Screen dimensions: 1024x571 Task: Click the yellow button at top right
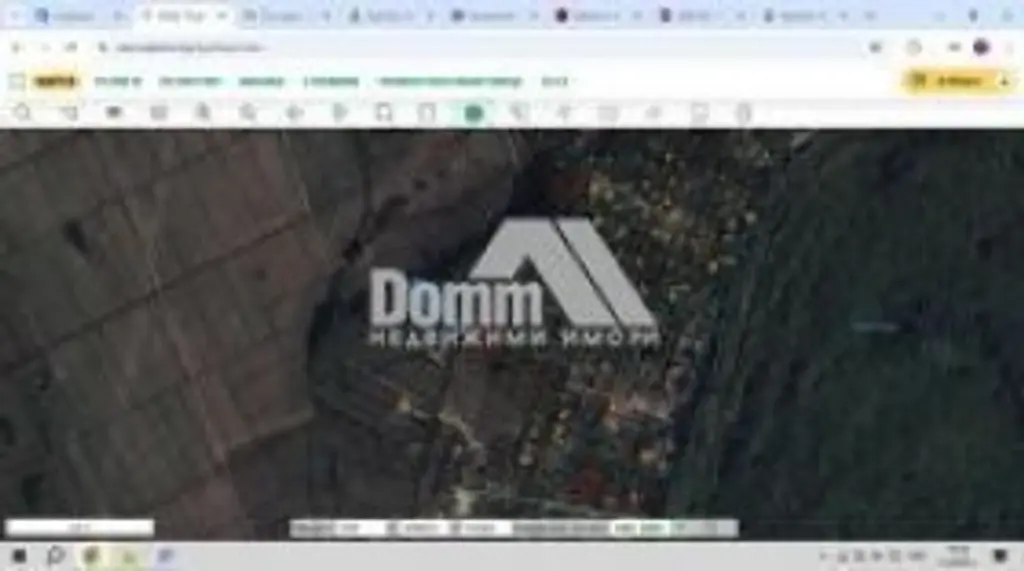tap(955, 81)
